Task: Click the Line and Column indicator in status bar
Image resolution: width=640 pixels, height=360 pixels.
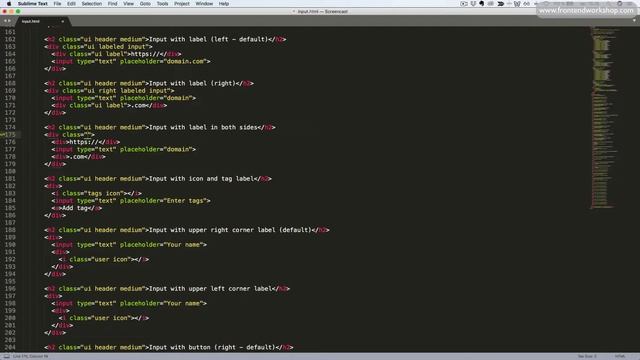Action: [31, 356]
